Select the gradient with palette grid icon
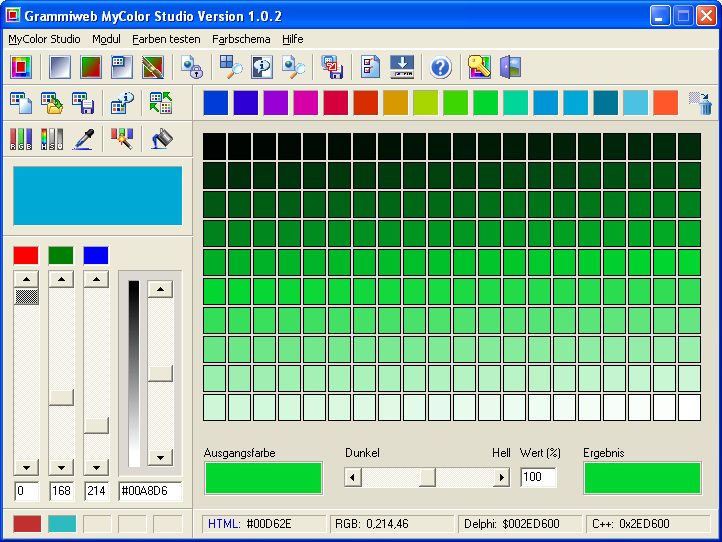722x542 pixels. pos(122,67)
